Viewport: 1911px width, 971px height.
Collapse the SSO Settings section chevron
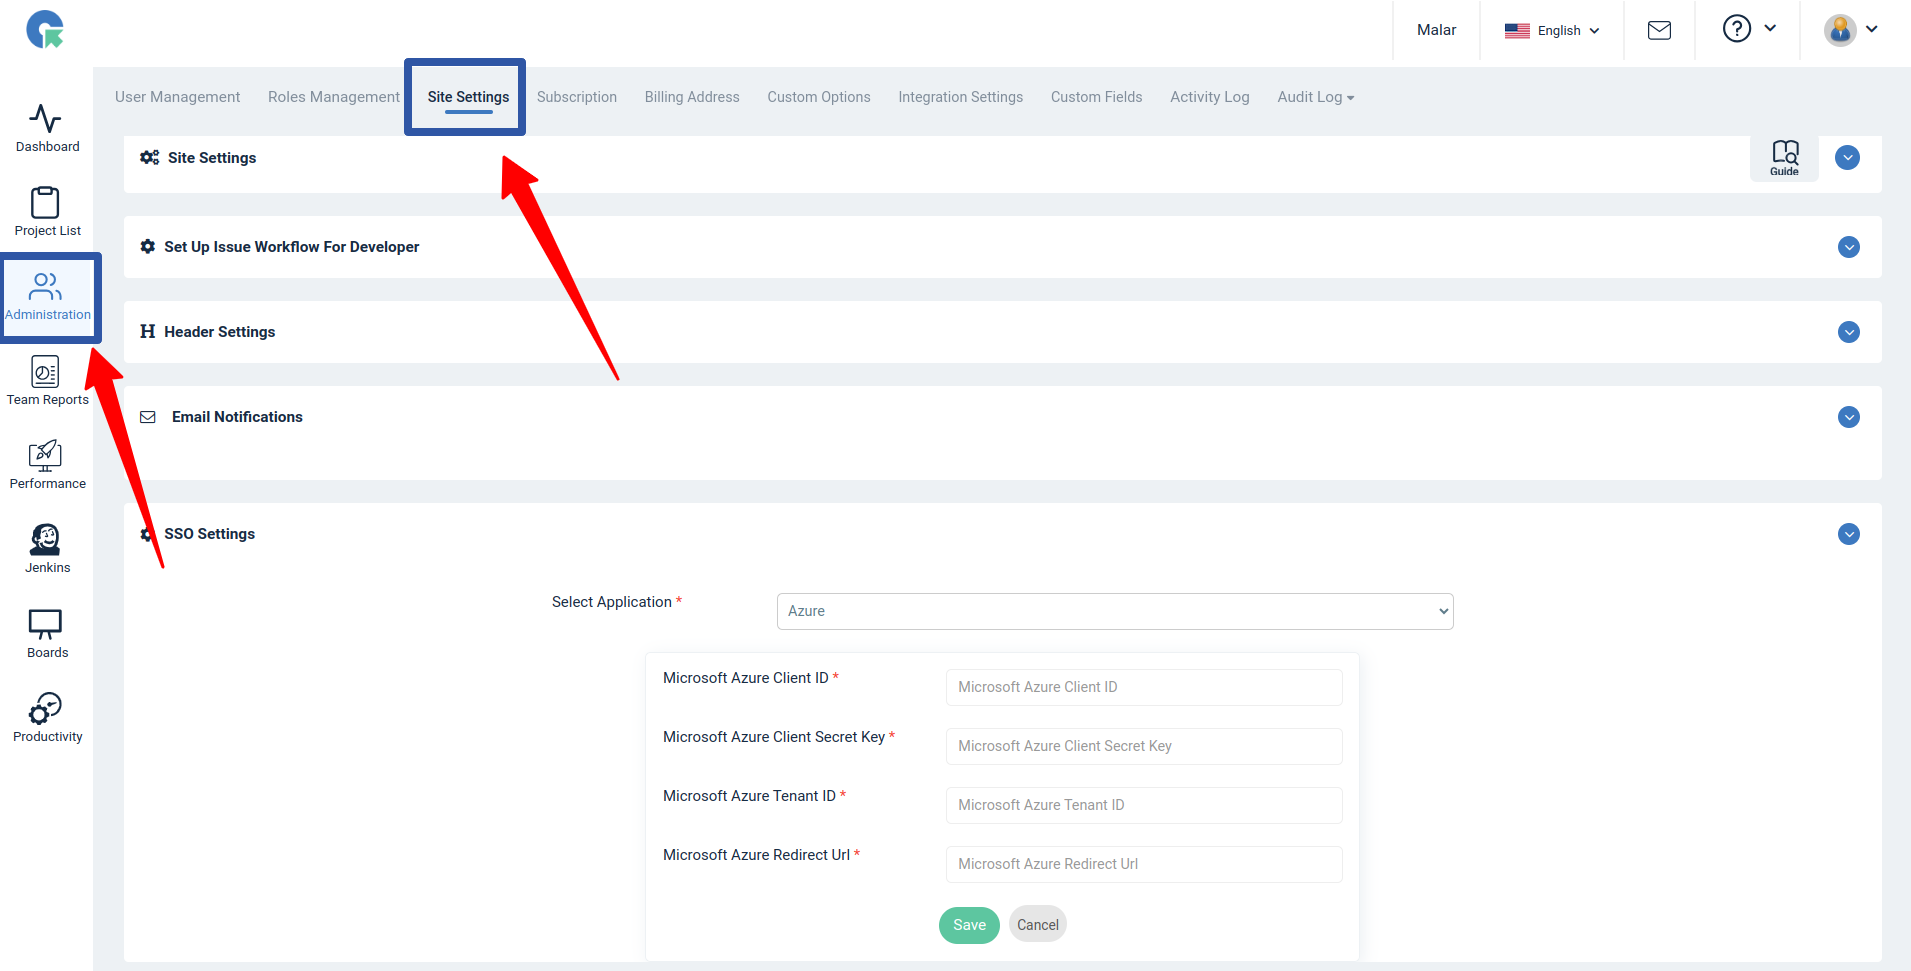click(x=1849, y=534)
